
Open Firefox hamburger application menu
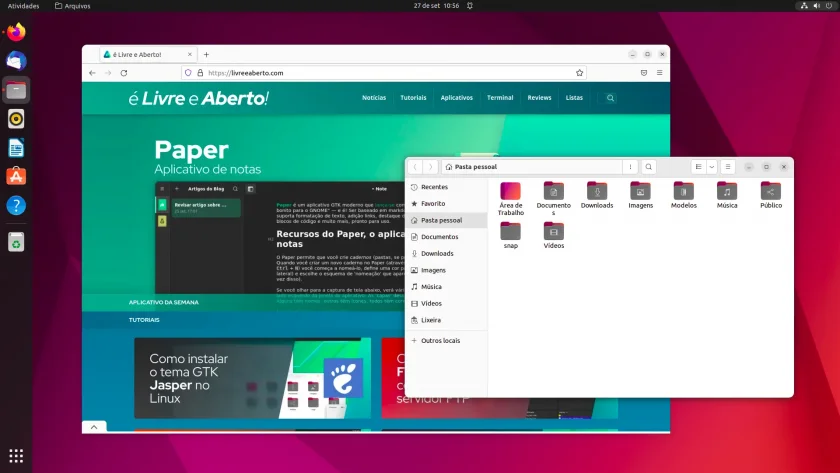tap(659, 73)
